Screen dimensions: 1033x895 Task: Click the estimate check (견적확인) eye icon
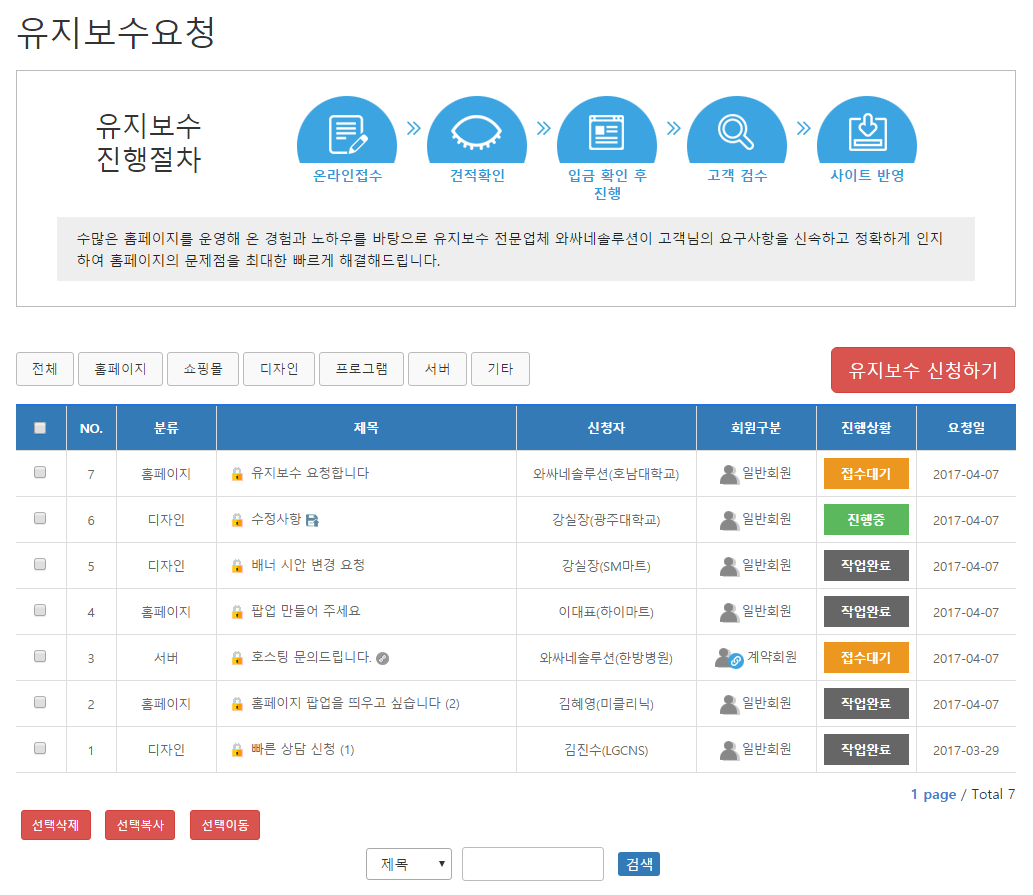477,132
